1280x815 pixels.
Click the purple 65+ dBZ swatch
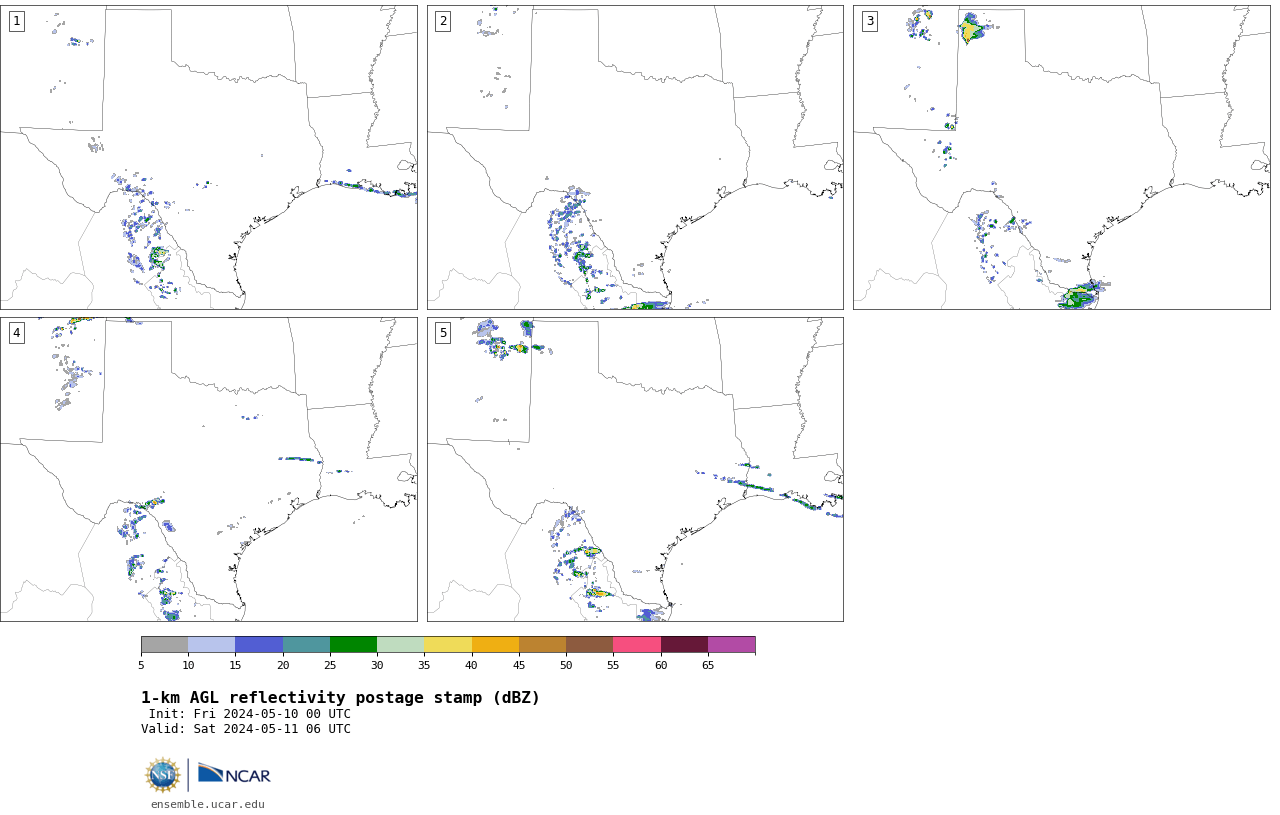click(x=732, y=644)
